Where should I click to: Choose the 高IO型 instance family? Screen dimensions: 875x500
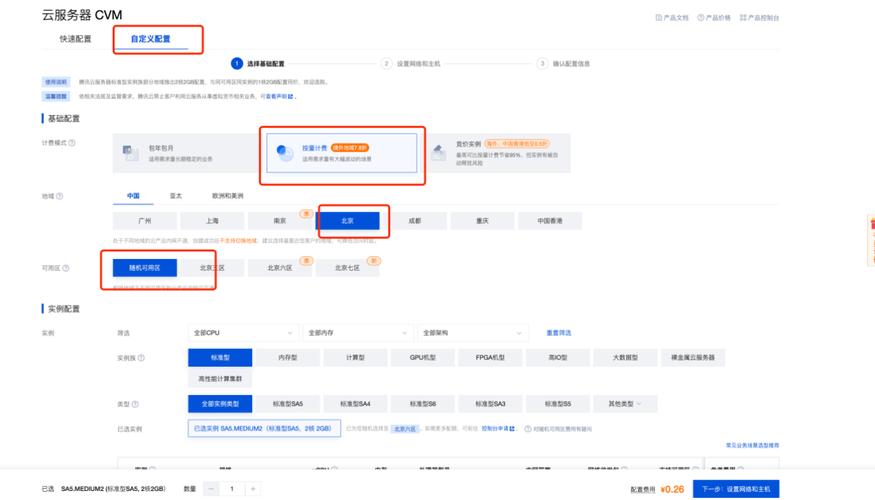(x=557, y=358)
